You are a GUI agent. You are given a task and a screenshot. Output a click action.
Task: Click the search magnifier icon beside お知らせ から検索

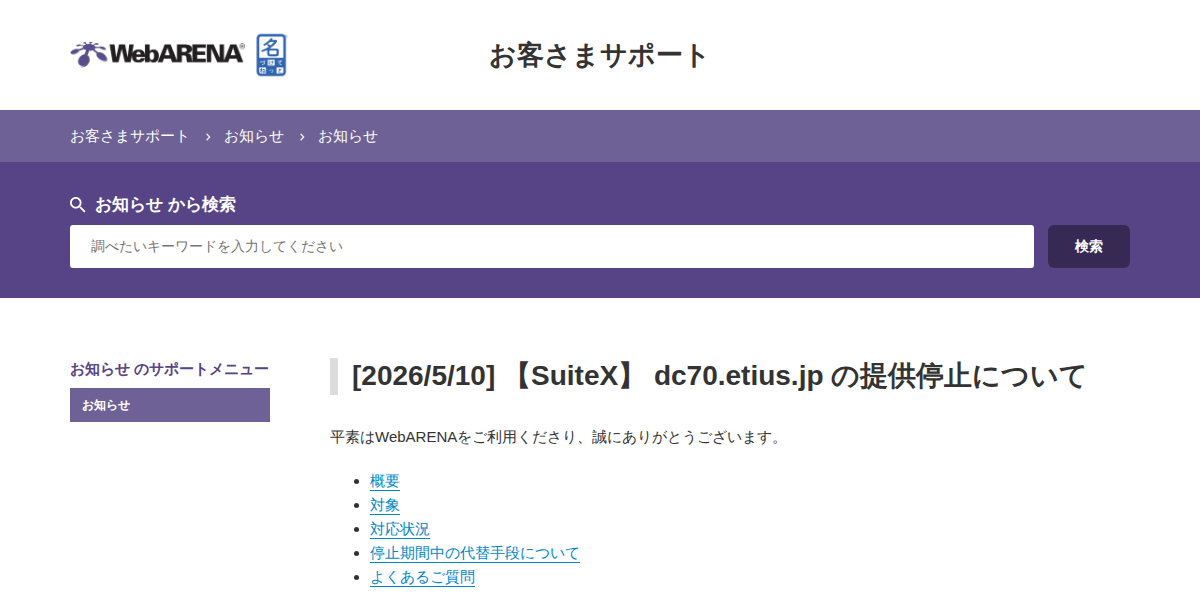pyautogui.click(x=78, y=205)
